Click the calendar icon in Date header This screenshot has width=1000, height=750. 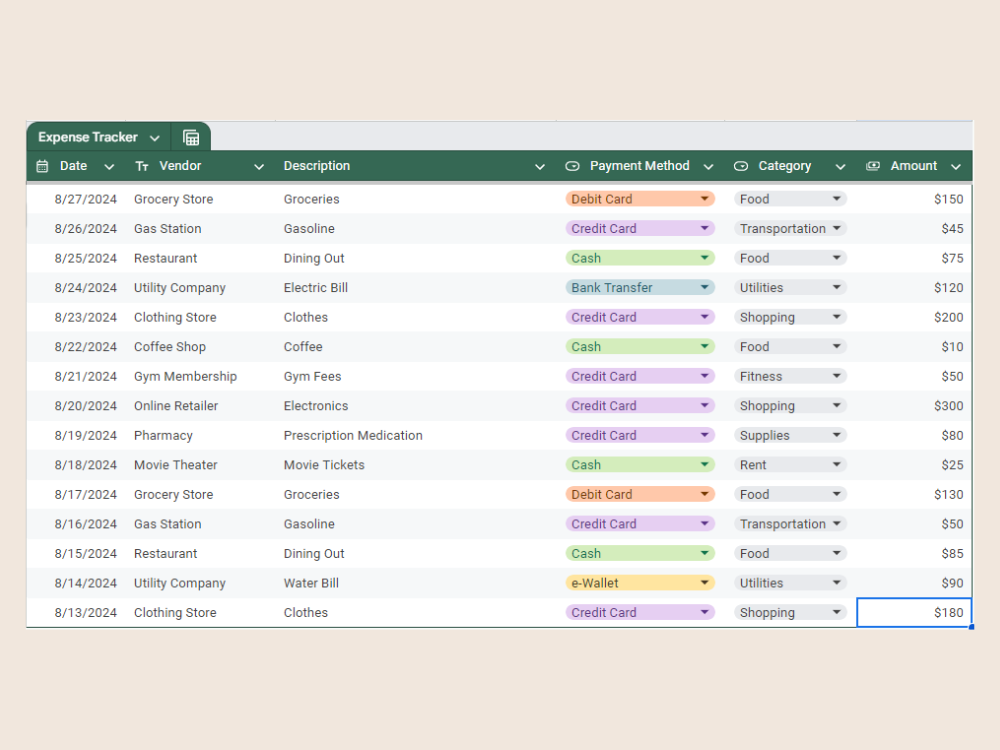42,166
